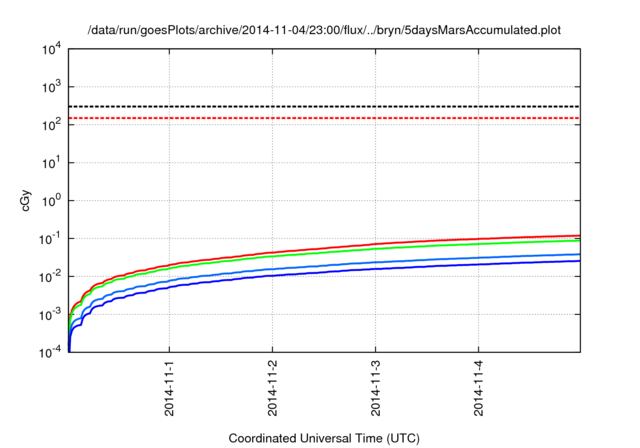Click the 2014-11-2 date tick label
This screenshot has height=448, width=640.
click(272, 388)
